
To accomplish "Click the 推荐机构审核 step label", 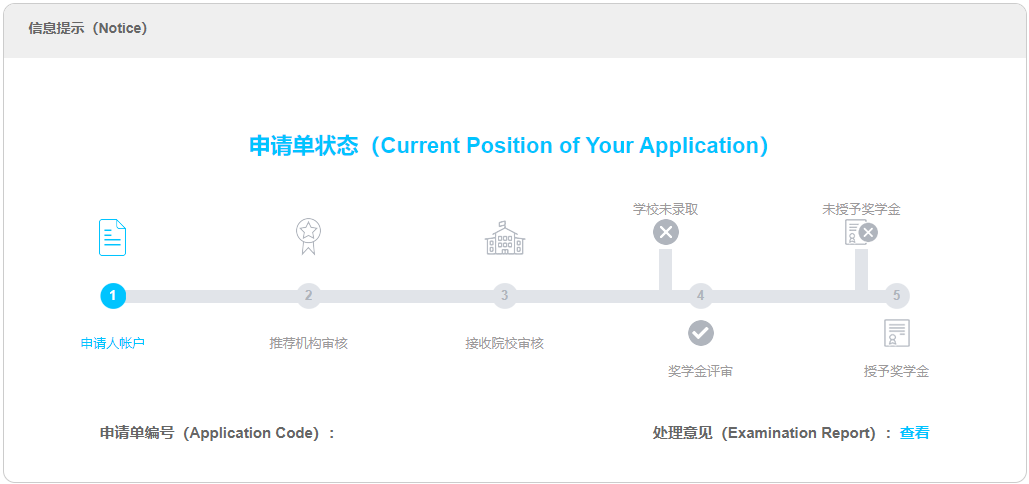I will (308, 343).
